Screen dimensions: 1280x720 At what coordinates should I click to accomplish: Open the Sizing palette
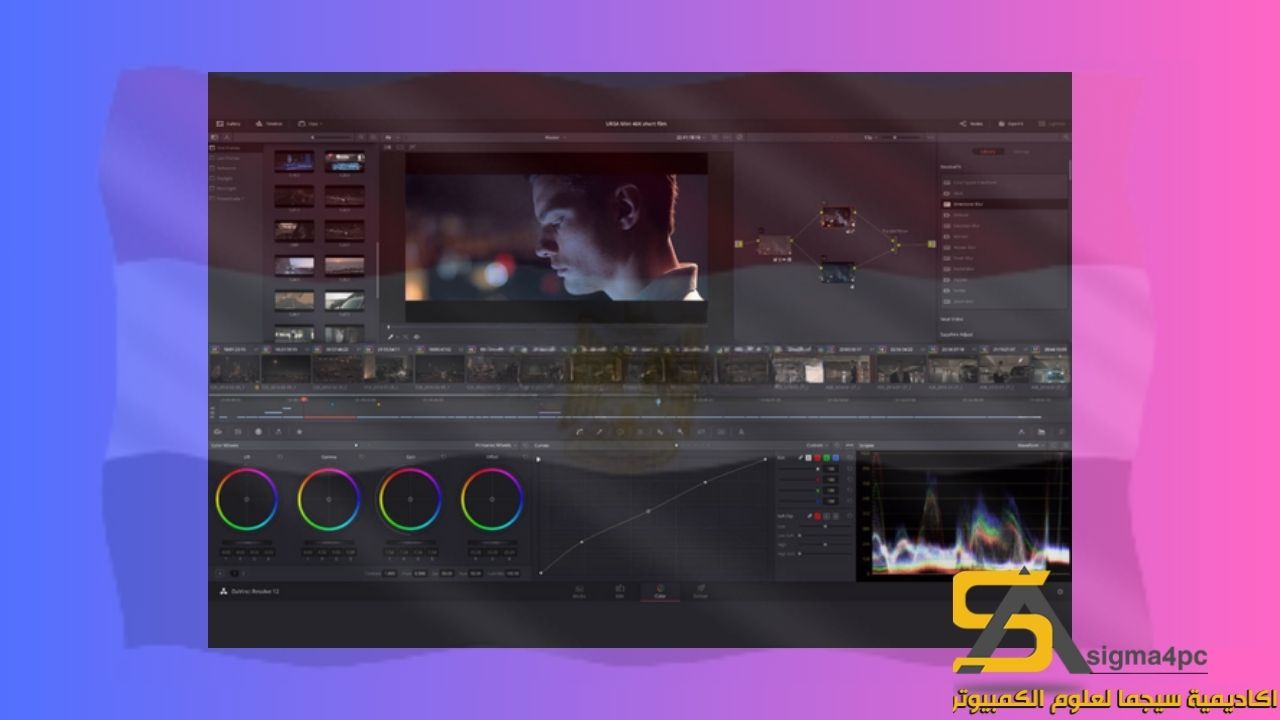[x=701, y=431]
